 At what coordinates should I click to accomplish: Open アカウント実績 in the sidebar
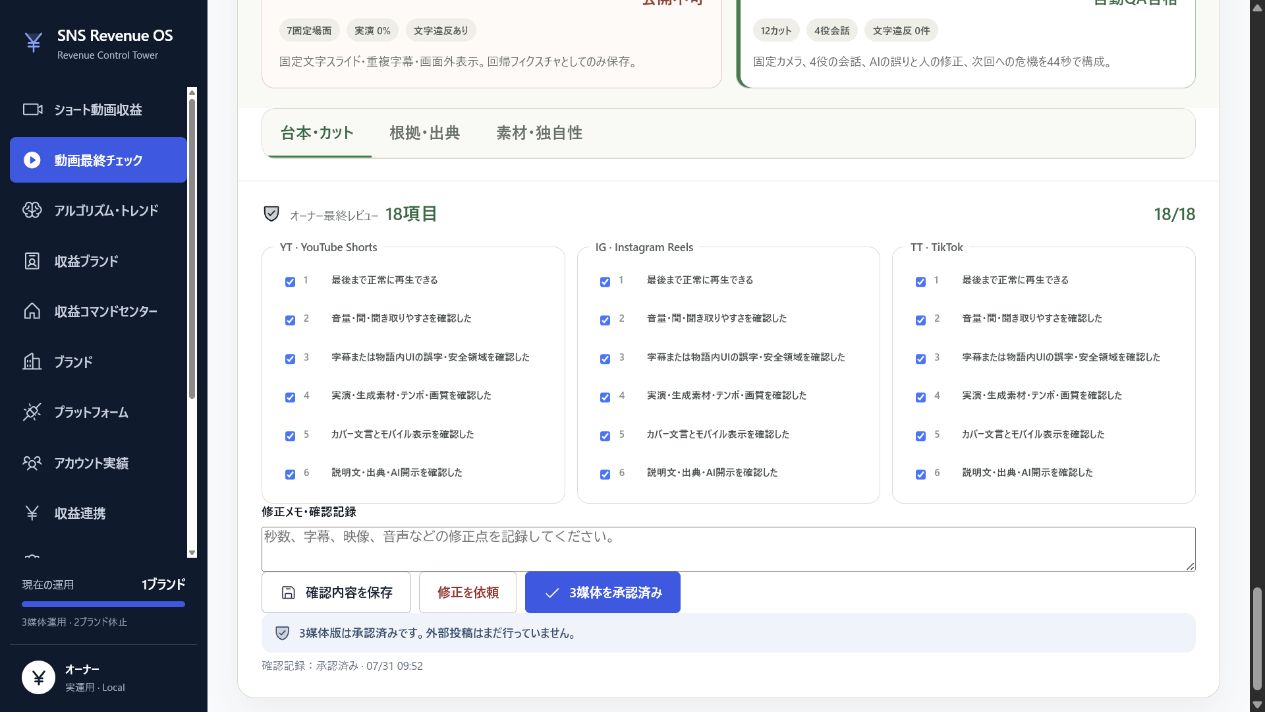point(98,463)
